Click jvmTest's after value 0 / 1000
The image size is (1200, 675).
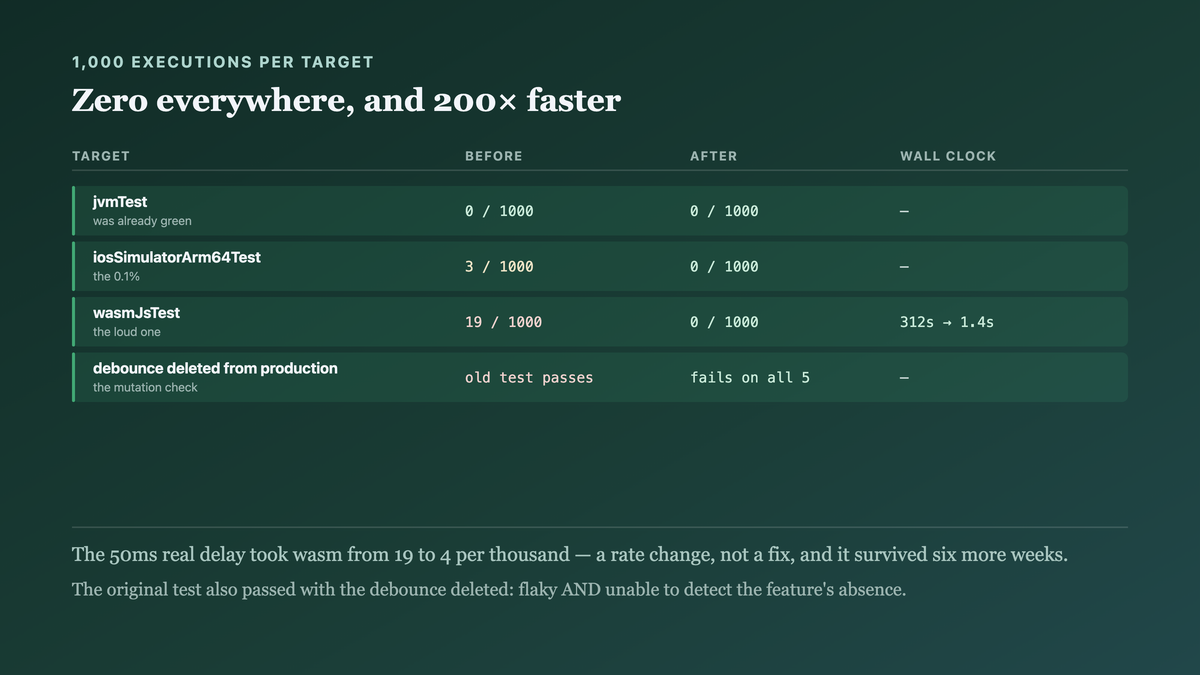click(x=724, y=211)
